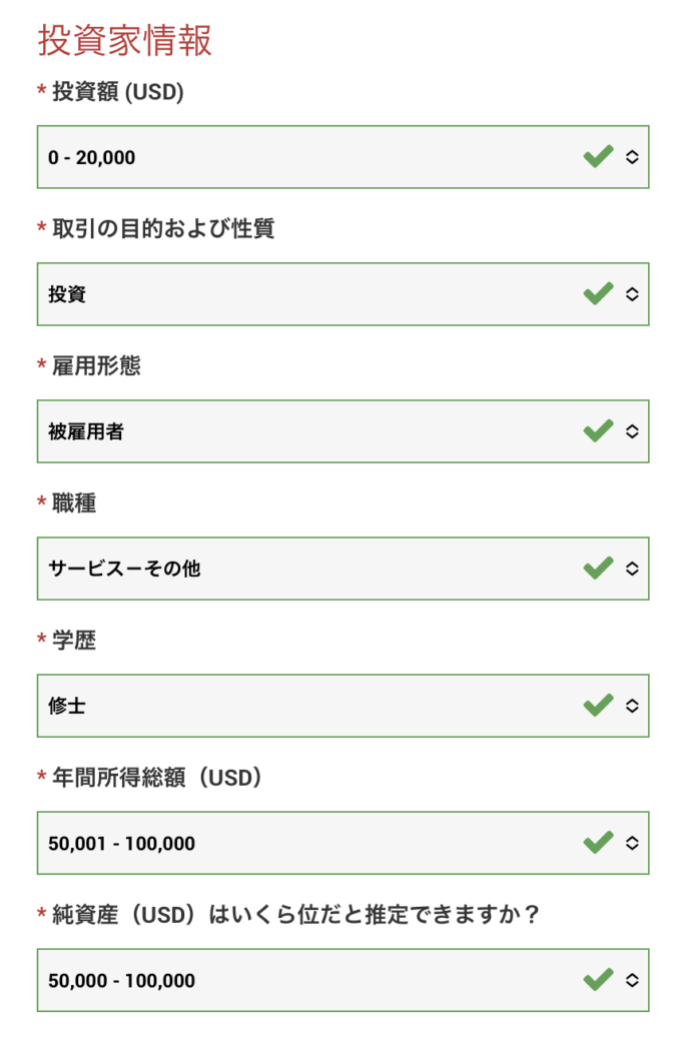690x1050 pixels.
Task: Choose the 'サービスーその他' value text
Action: pos(125,569)
